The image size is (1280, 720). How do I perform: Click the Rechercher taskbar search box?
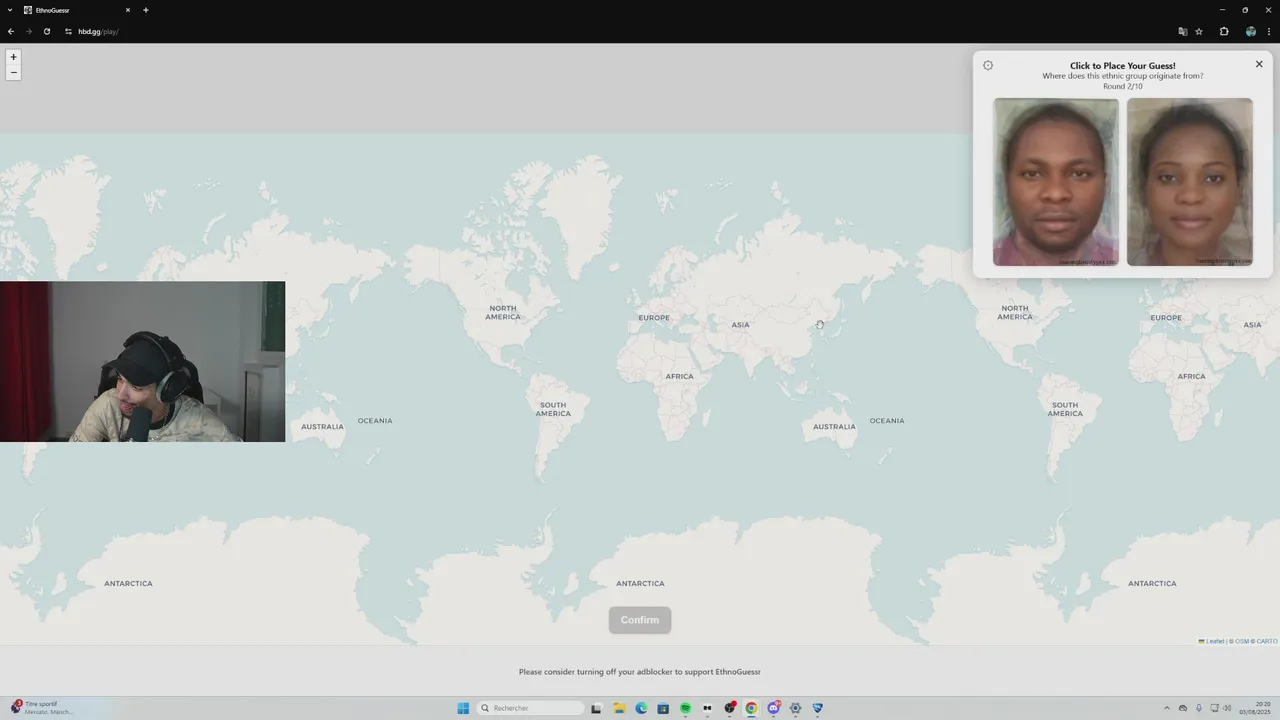point(531,708)
